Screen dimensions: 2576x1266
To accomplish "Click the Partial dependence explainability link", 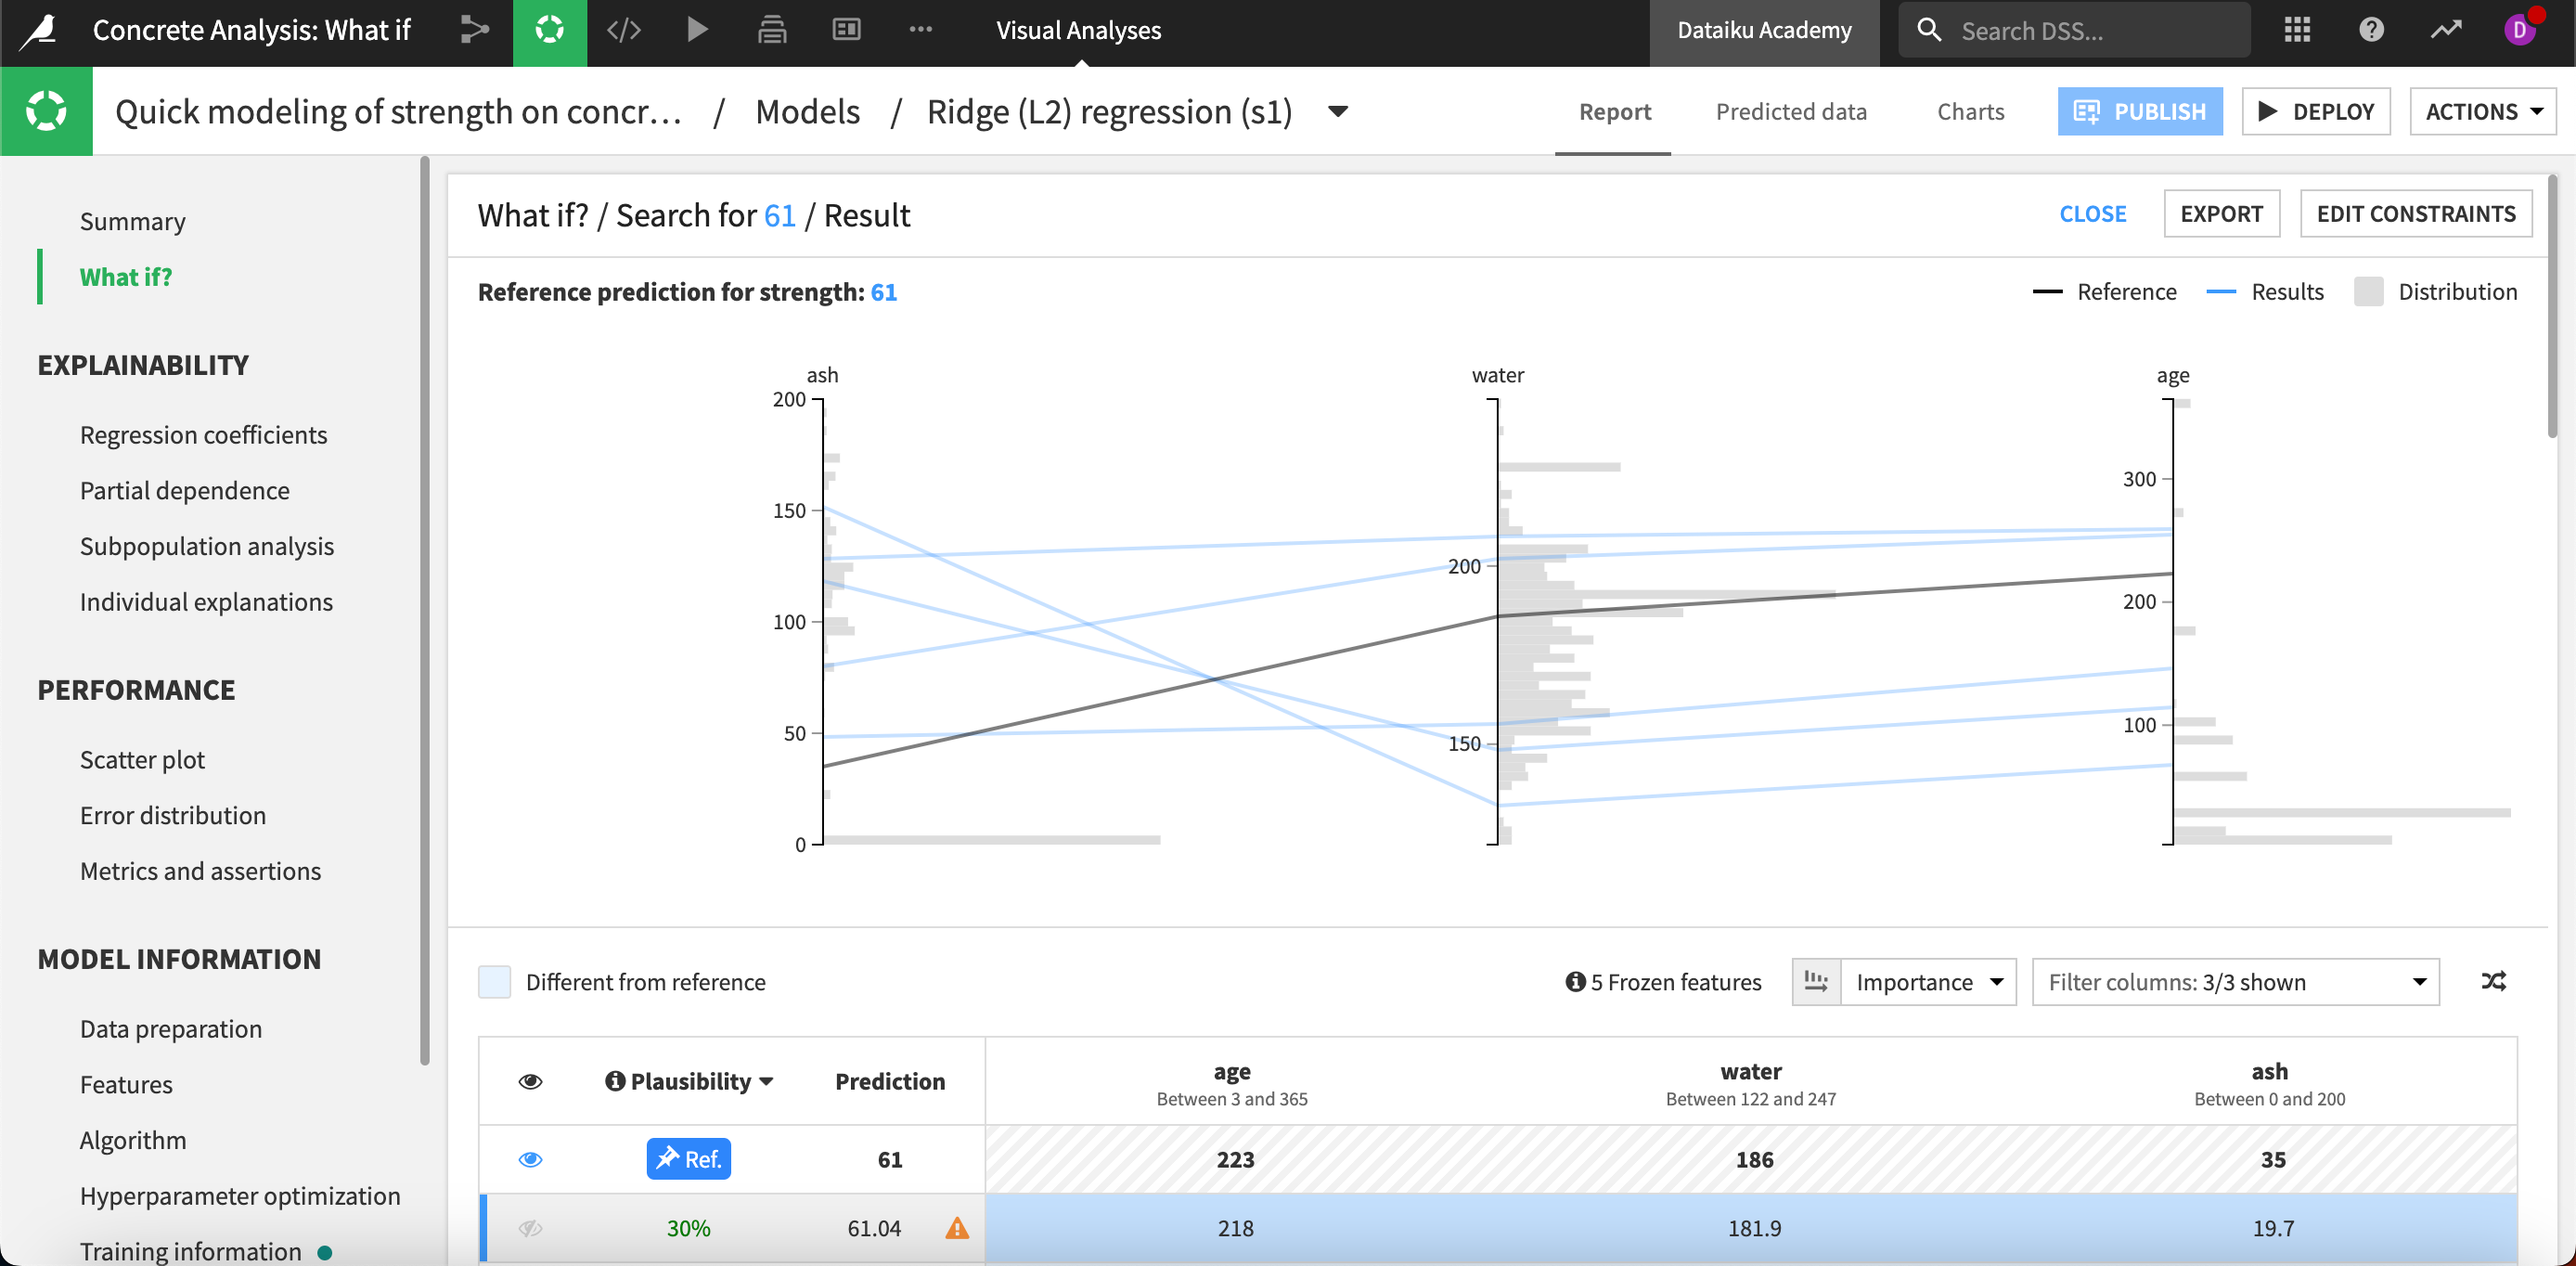I will click(x=184, y=488).
